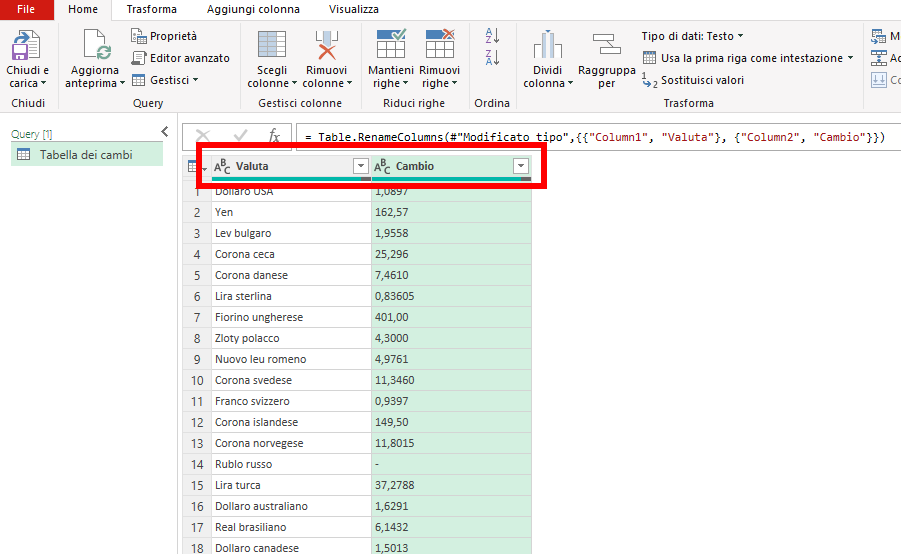Viewport: 901px width, 554px height.
Task: Click the table icon of Tabella dei cambi
Action: point(24,155)
